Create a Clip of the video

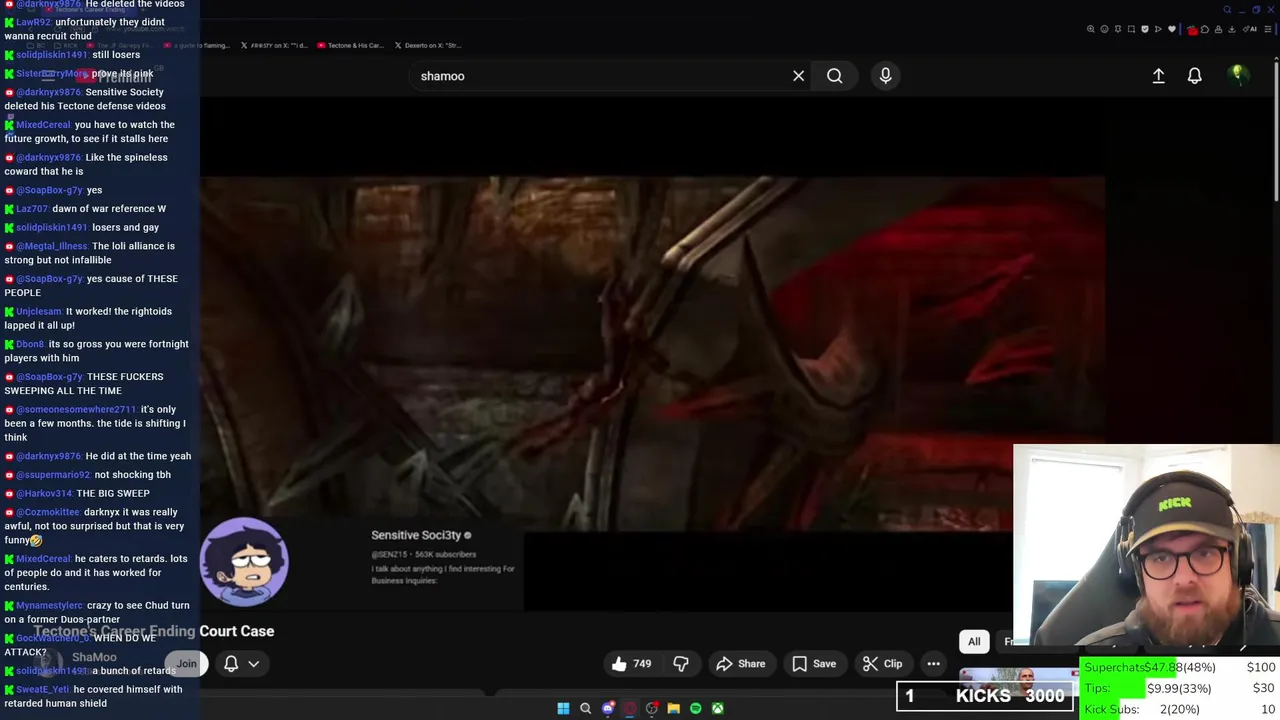click(x=883, y=663)
